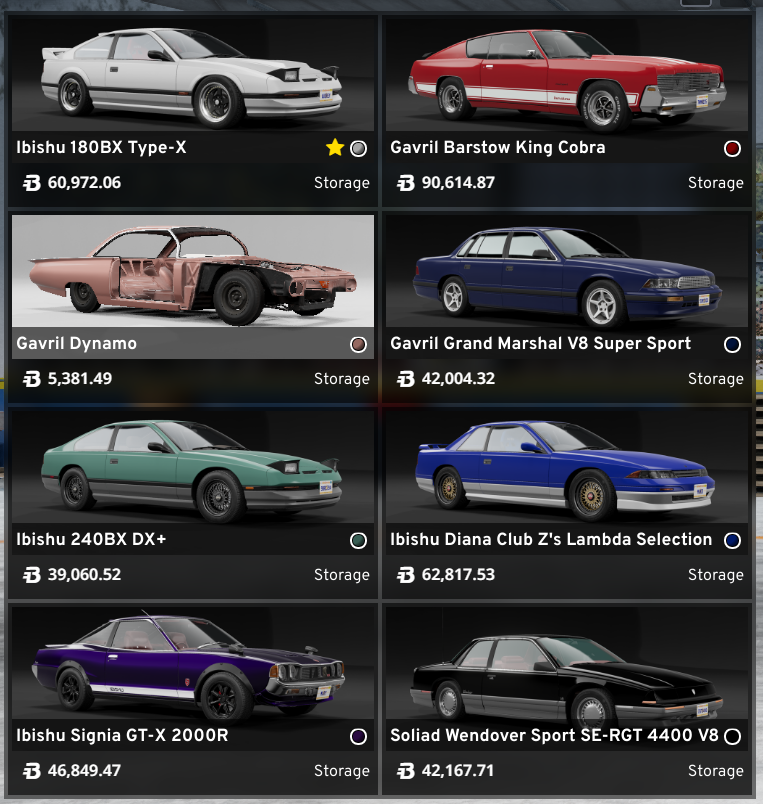Click the purple color swatch on Signia GT-X 2000R
This screenshot has width=763, height=804.
tap(358, 736)
